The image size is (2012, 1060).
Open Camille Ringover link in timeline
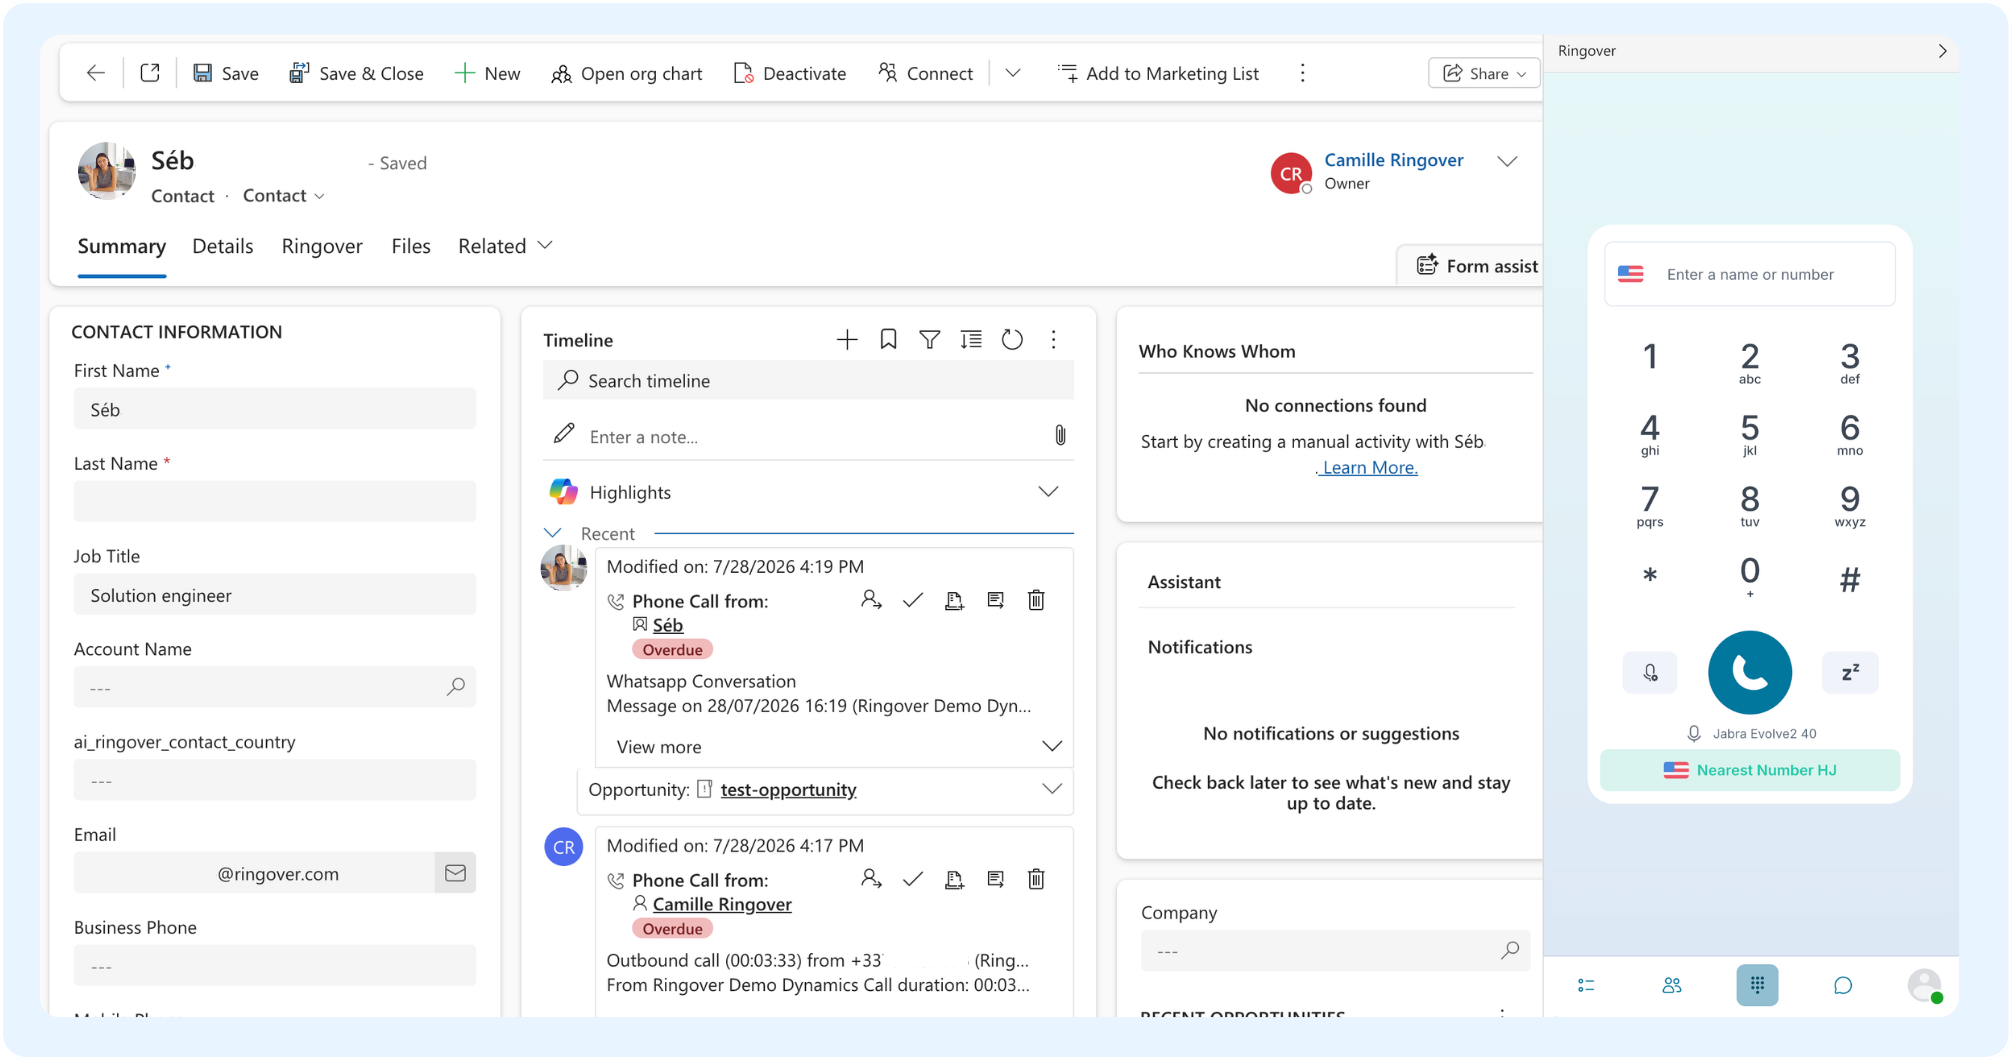click(722, 904)
